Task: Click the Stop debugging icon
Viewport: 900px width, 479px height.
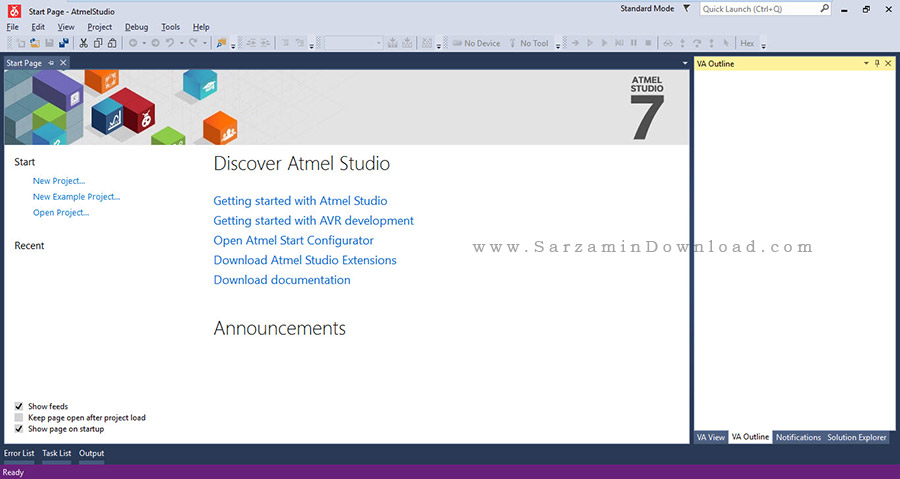Action: [x=648, y=43]
